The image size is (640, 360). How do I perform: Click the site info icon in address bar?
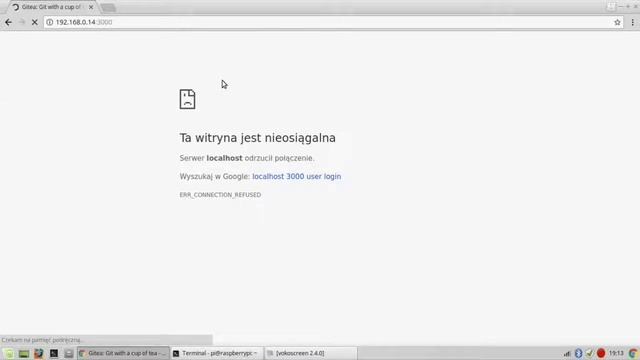pos(49,22)
